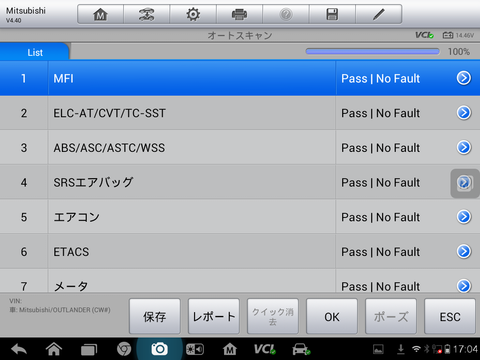480x360 pixels.
Task: Open SRSエアバッグ details arrow
Action: point(464,183)
